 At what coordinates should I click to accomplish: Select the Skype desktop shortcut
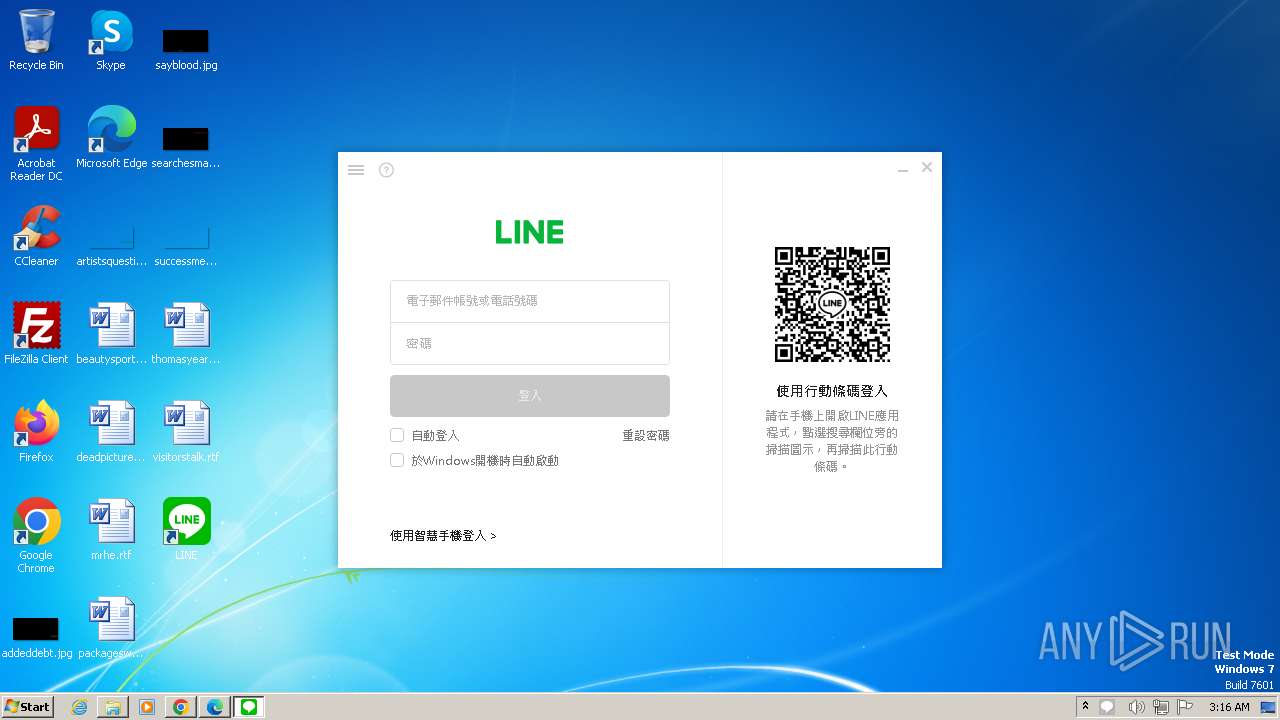point(111,40)
